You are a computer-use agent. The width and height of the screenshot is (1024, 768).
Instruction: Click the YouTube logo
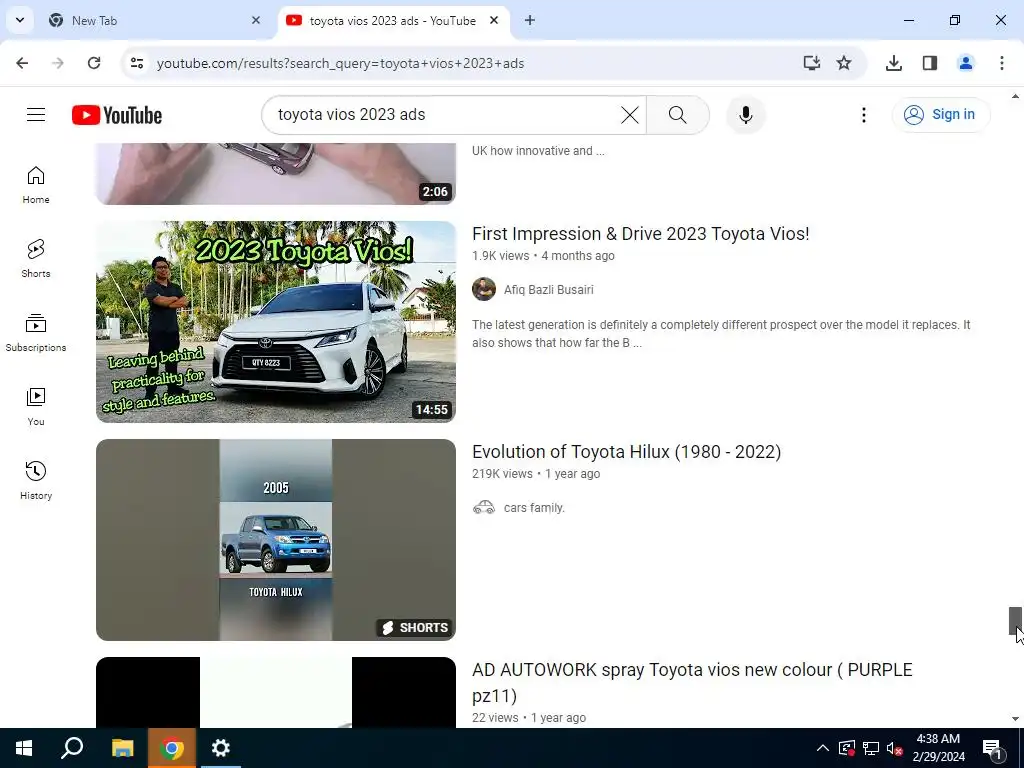click(117, 115)
